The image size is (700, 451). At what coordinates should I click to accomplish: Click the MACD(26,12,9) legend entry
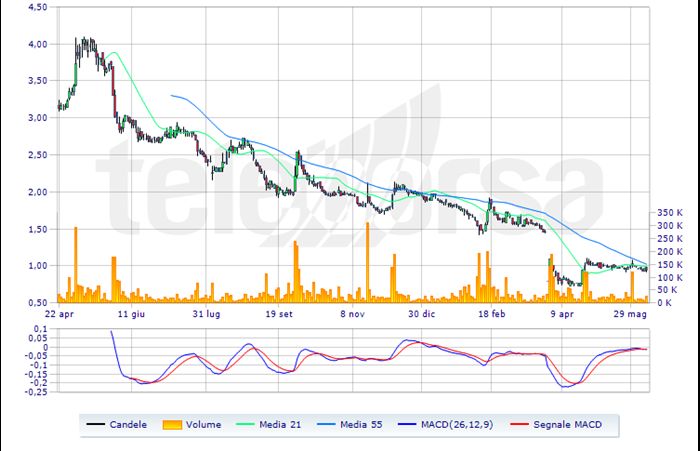pos(446,425)
